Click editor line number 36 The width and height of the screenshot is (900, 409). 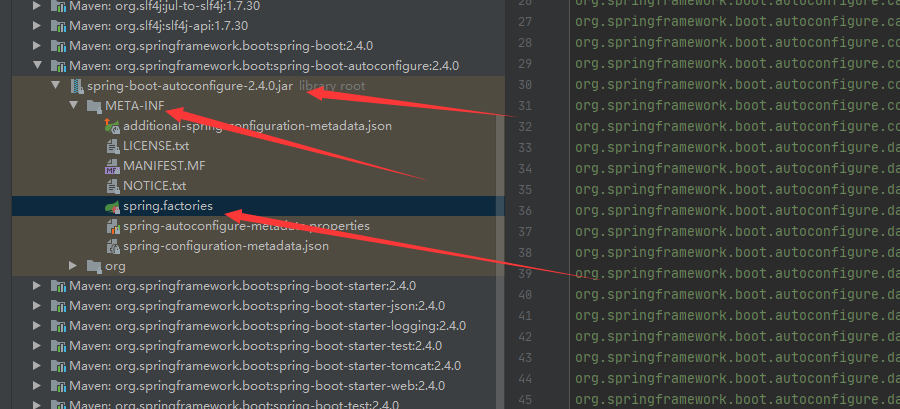525,211
